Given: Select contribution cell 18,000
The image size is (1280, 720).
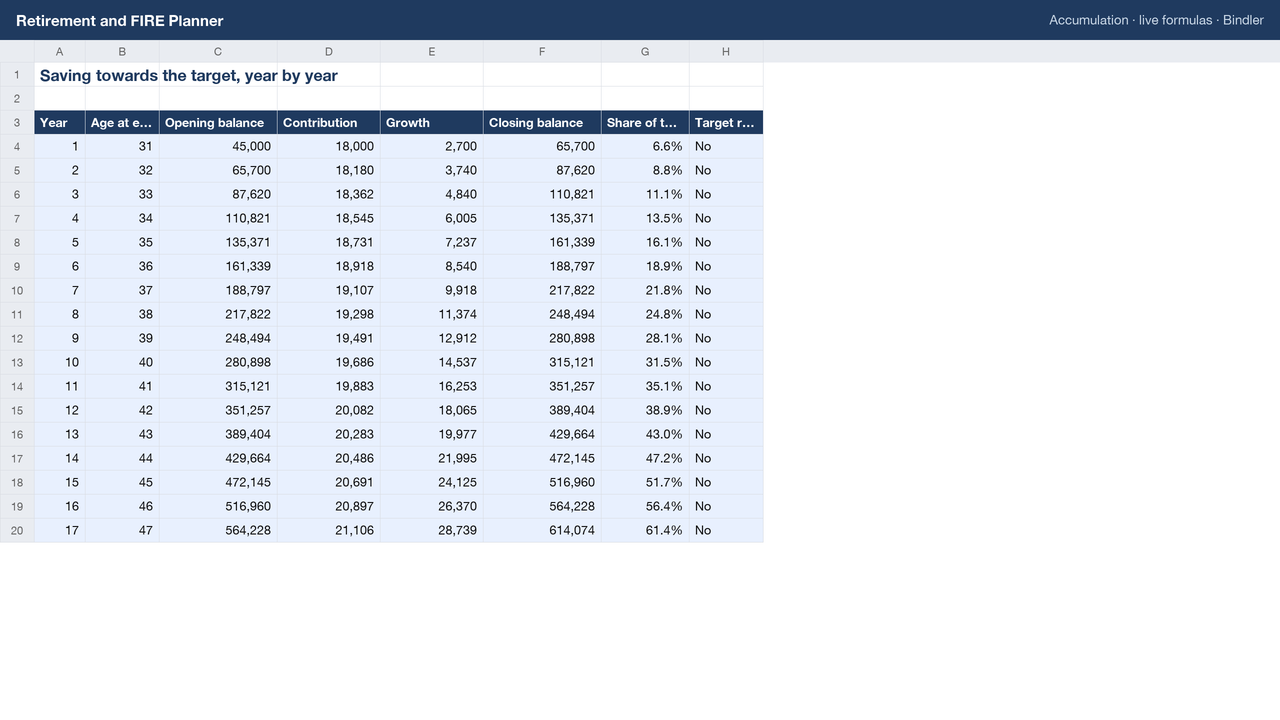Looking at the screenshot, I should pos(328,146).
